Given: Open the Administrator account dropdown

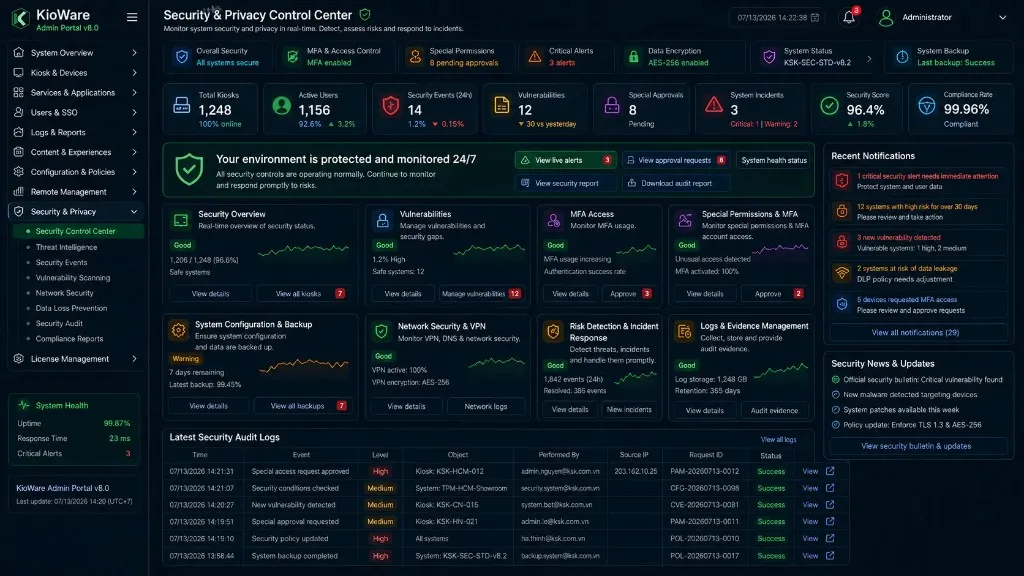Looking at the screenshot, I should tap(1002, 18).
